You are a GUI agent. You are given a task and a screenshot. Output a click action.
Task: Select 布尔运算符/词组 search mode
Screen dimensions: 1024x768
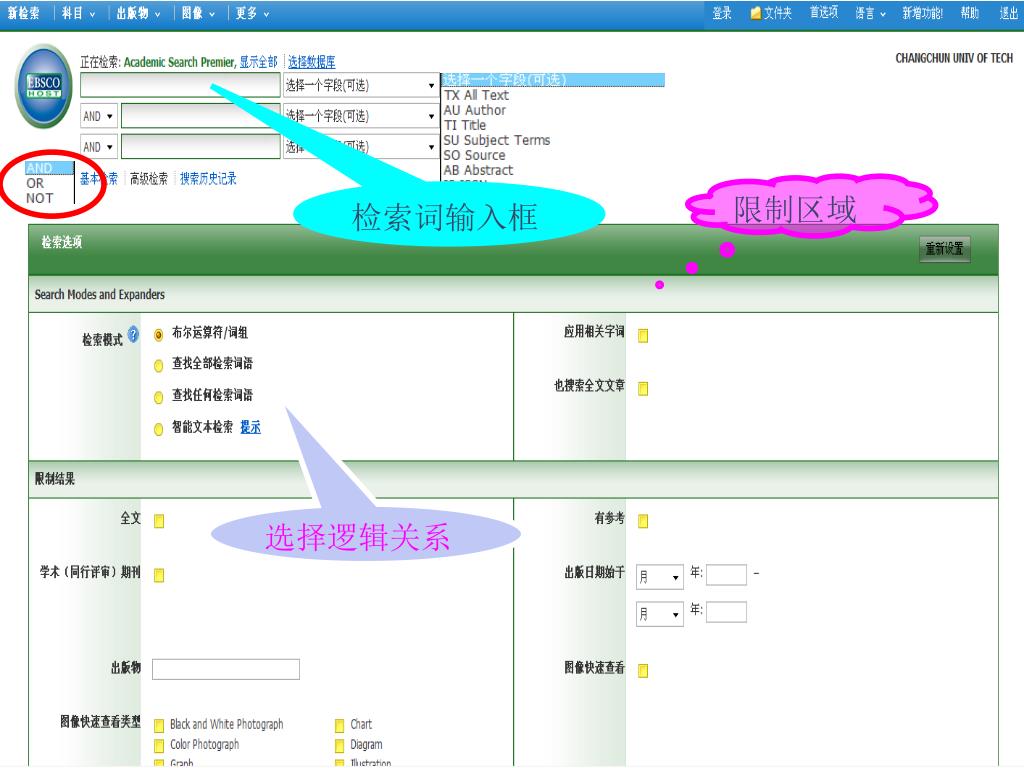coord(158,335)
